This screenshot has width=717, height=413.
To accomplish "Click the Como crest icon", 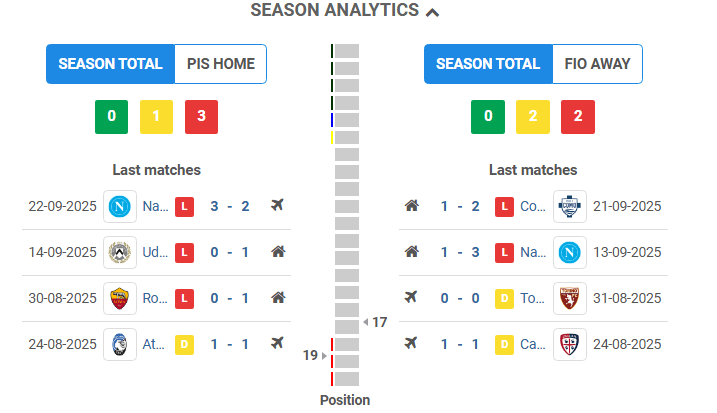I will pyautogui.click(x=570, y=207).
